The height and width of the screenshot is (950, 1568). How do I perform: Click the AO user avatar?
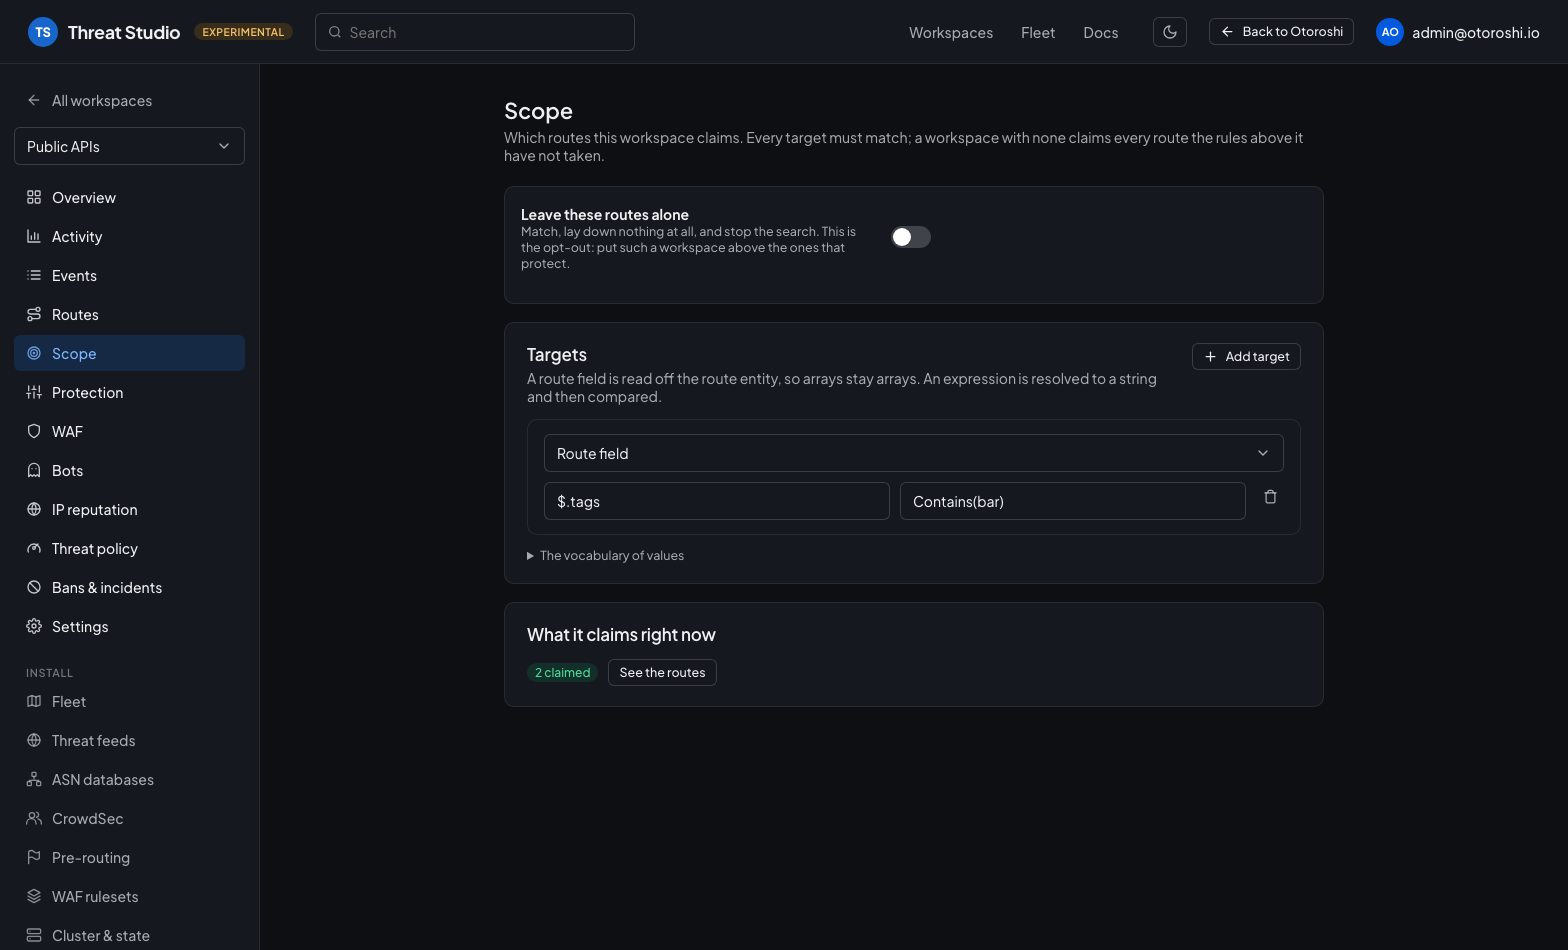pos(1390,32)
